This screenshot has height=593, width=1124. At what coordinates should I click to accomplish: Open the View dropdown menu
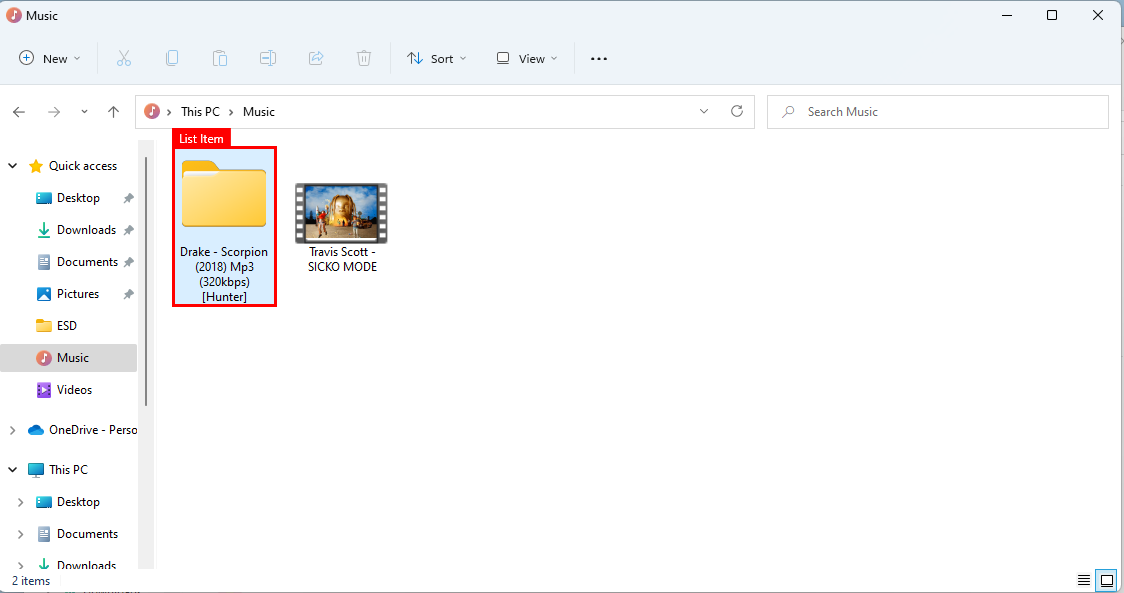tap(527, 59)
